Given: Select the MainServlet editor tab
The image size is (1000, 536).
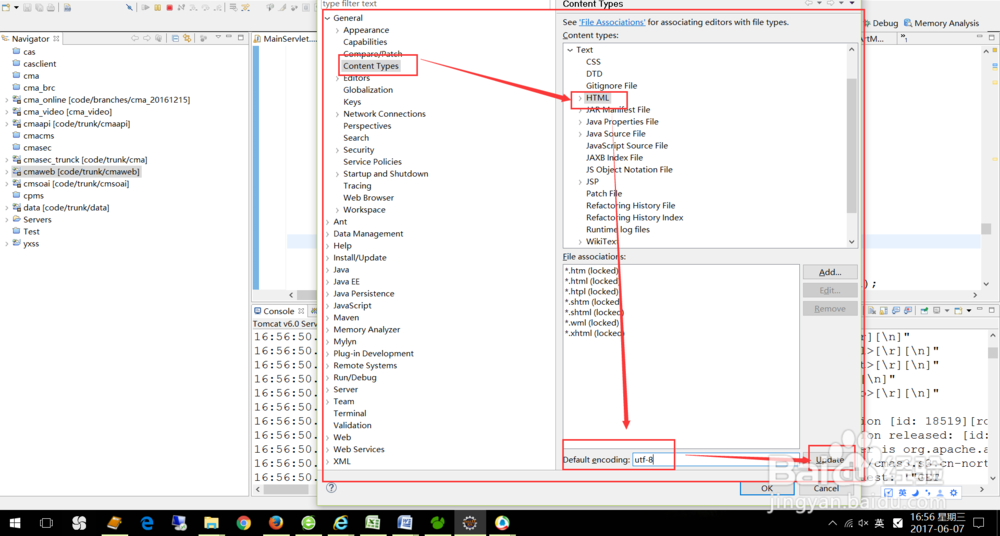Looking at the screenshot, I should coord(285,39).
